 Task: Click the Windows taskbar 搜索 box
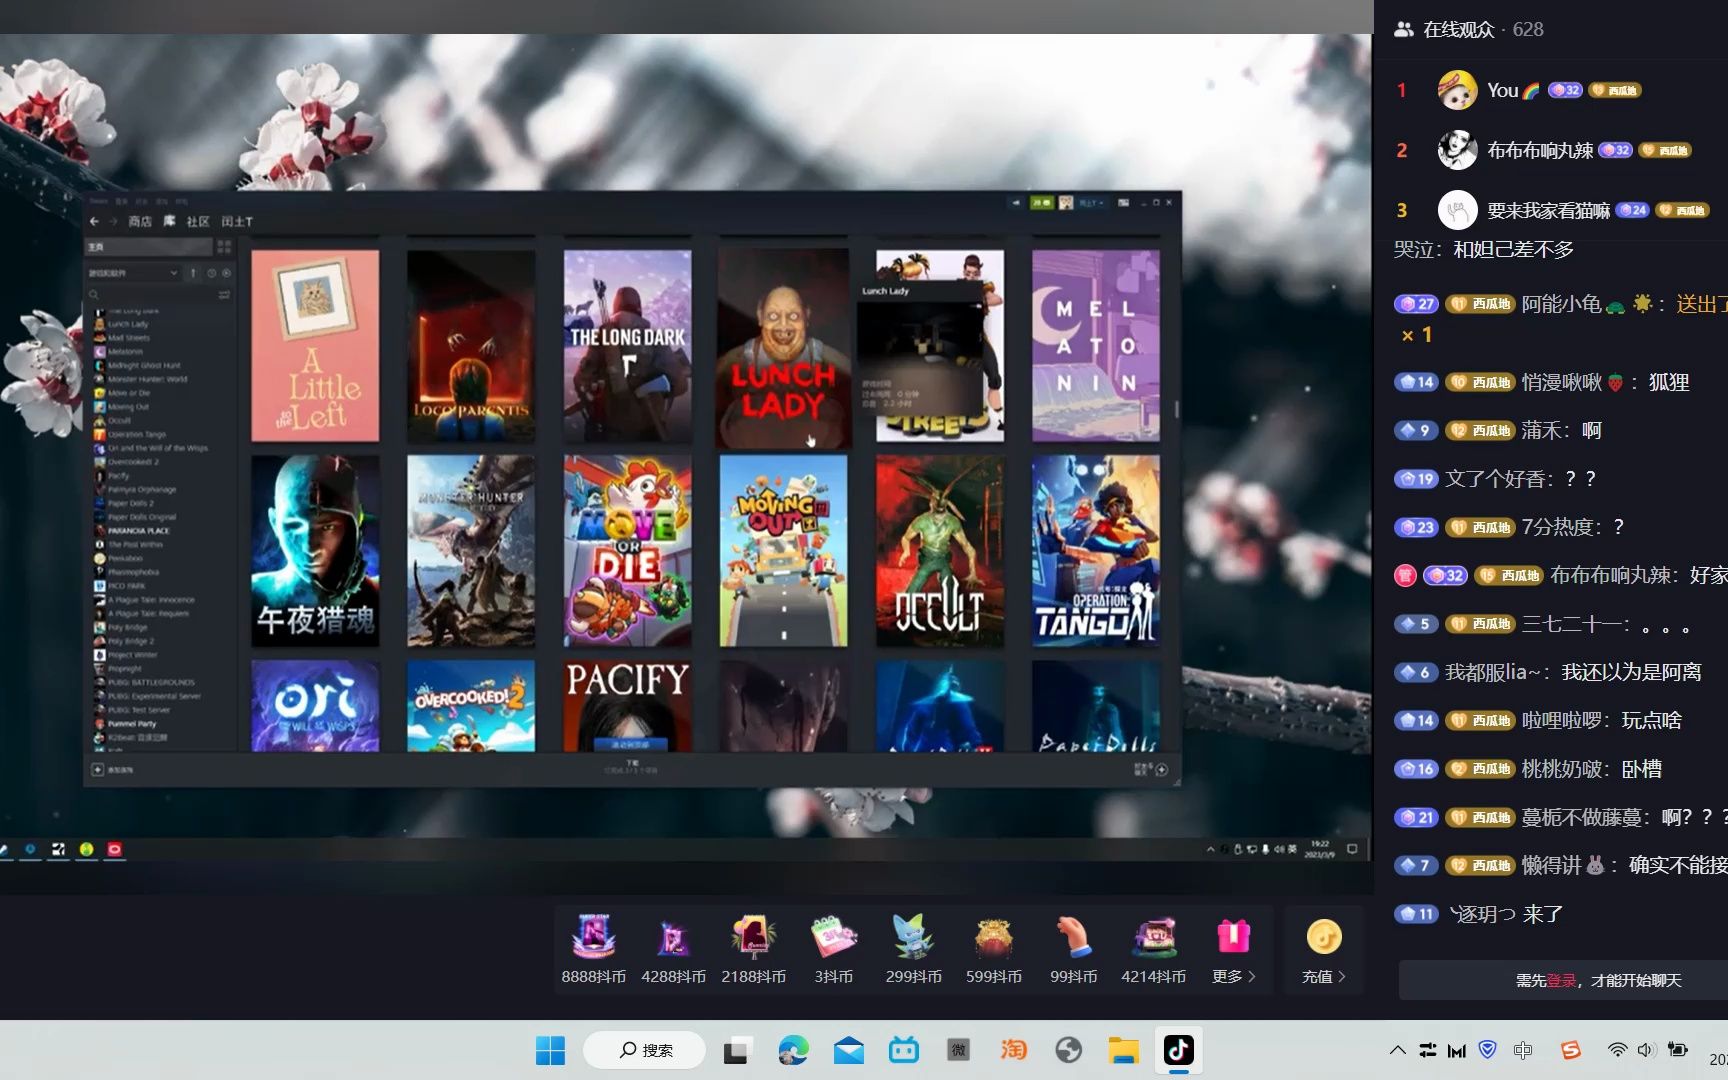pyautogui.click(x=644, y=1050)
